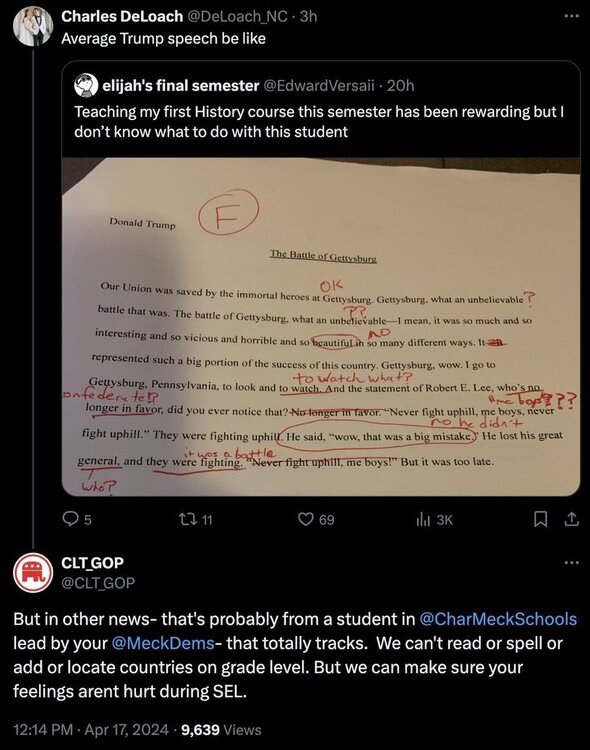Open the @DeLoach_NC handle
The width and height of the screenshot is (590, 750).
[x=237, y=16]
